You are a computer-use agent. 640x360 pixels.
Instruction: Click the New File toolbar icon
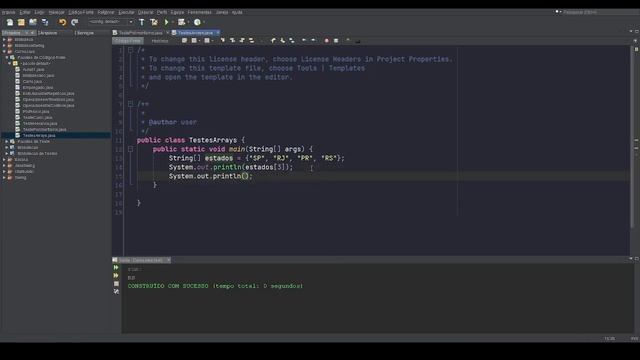click(10, 22)
